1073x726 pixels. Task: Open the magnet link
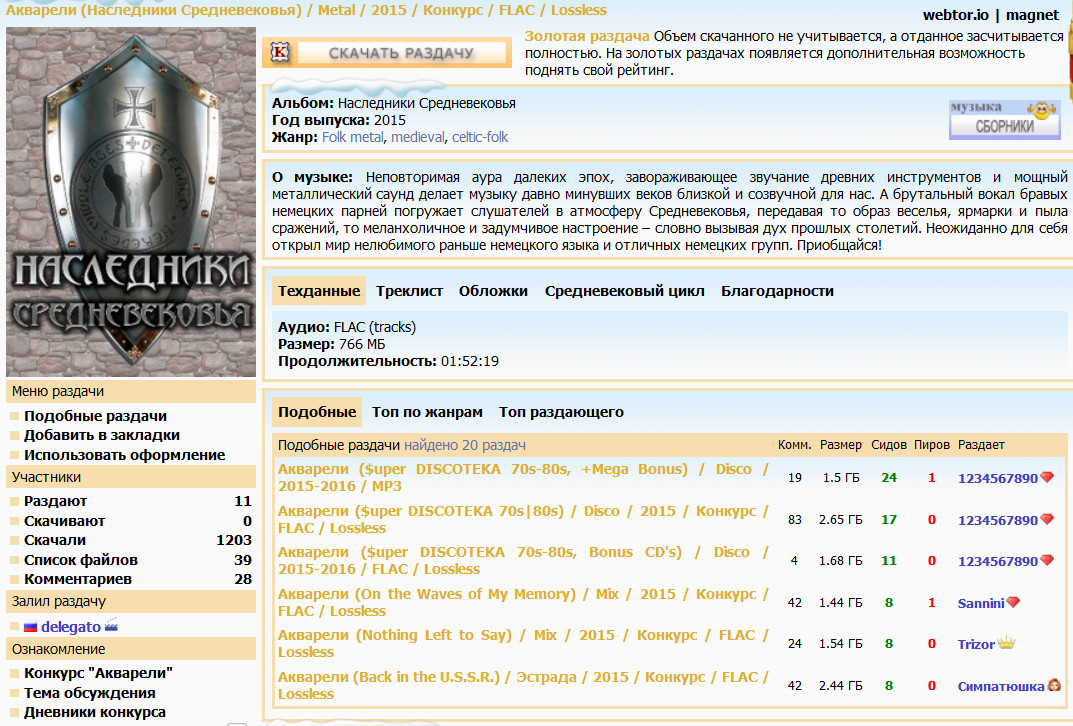pyautogui.click(x=1032, y=14)
